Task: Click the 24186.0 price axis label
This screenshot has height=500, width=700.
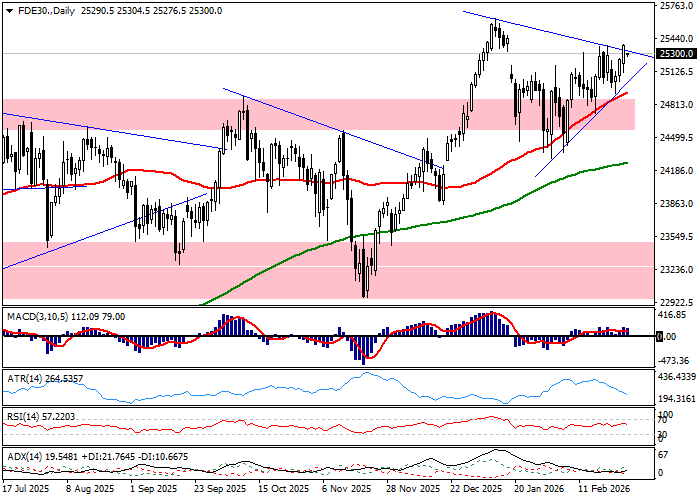Action: click(677, 171)
